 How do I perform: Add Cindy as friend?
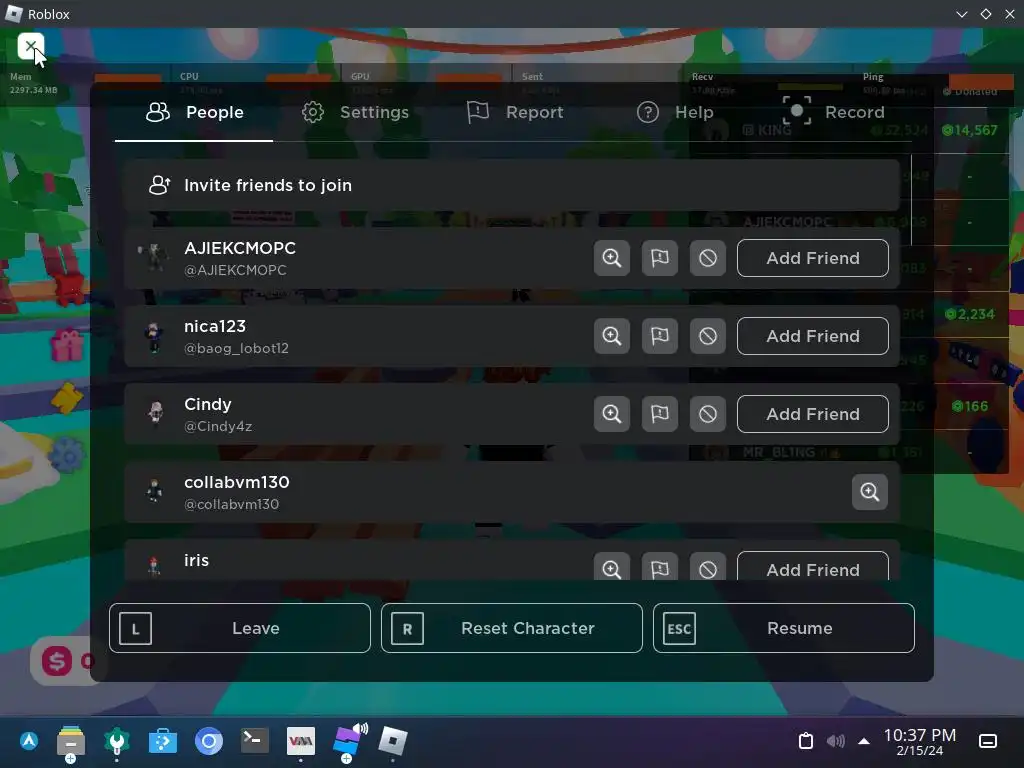812,414
